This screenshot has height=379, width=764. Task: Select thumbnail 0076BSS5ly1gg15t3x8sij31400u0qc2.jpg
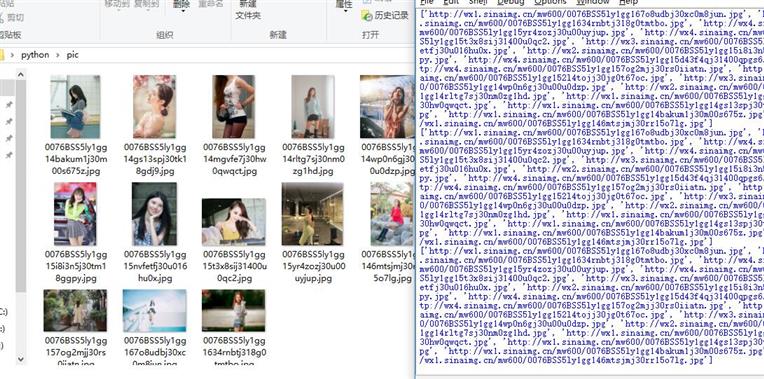click(233, 222)
